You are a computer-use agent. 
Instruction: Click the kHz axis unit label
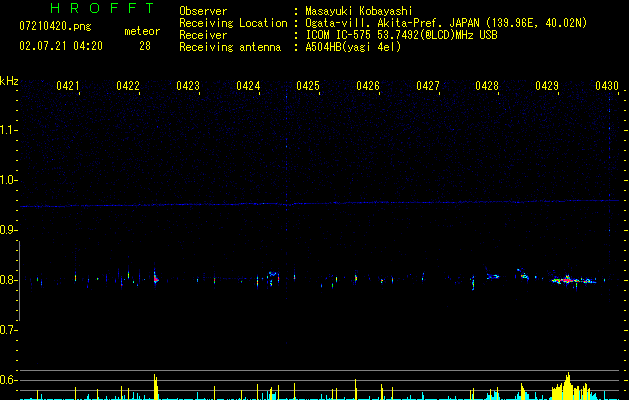click(9, 81)
